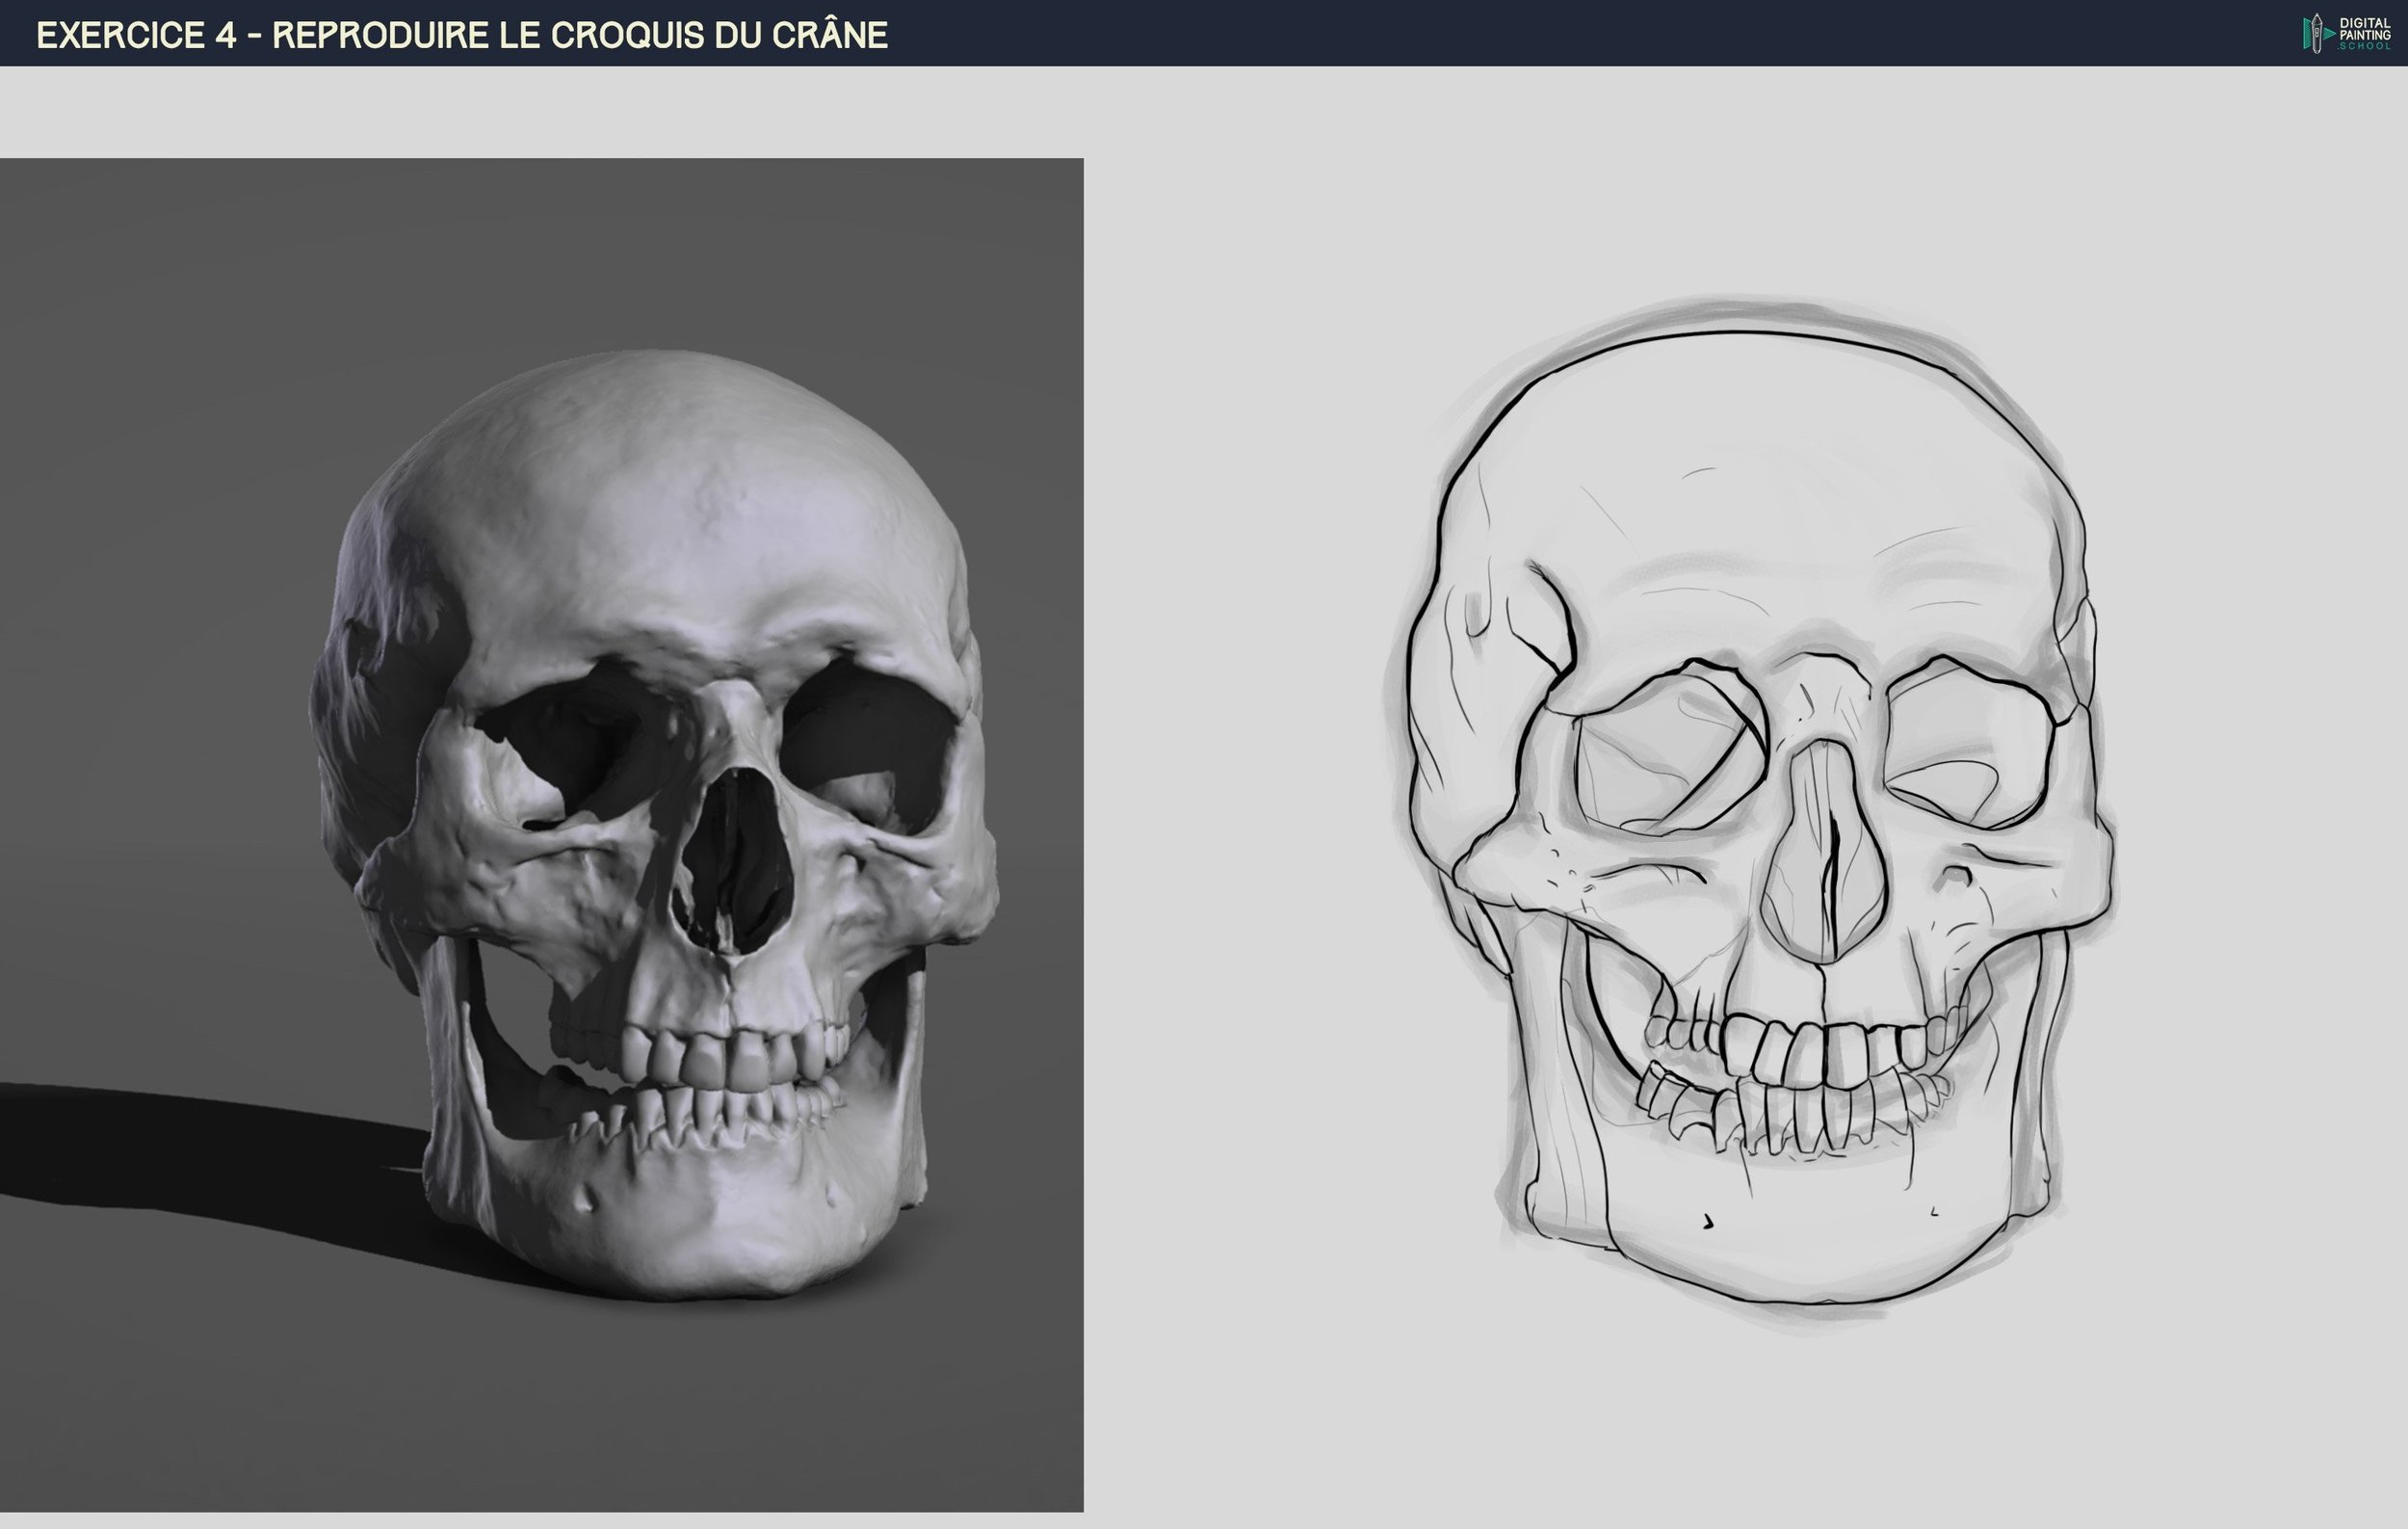Click the Digital Painting School stylus logo icon
2408x1529 pixels.
[x=2316, y=34]
